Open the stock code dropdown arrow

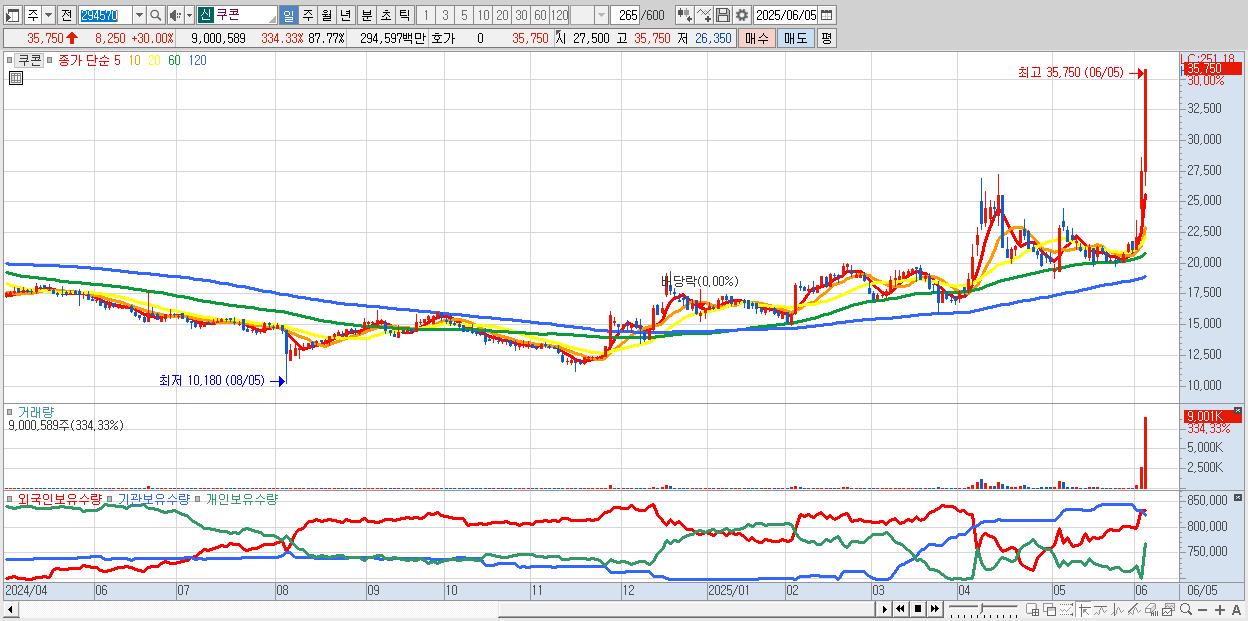click(x=139, y=15)
